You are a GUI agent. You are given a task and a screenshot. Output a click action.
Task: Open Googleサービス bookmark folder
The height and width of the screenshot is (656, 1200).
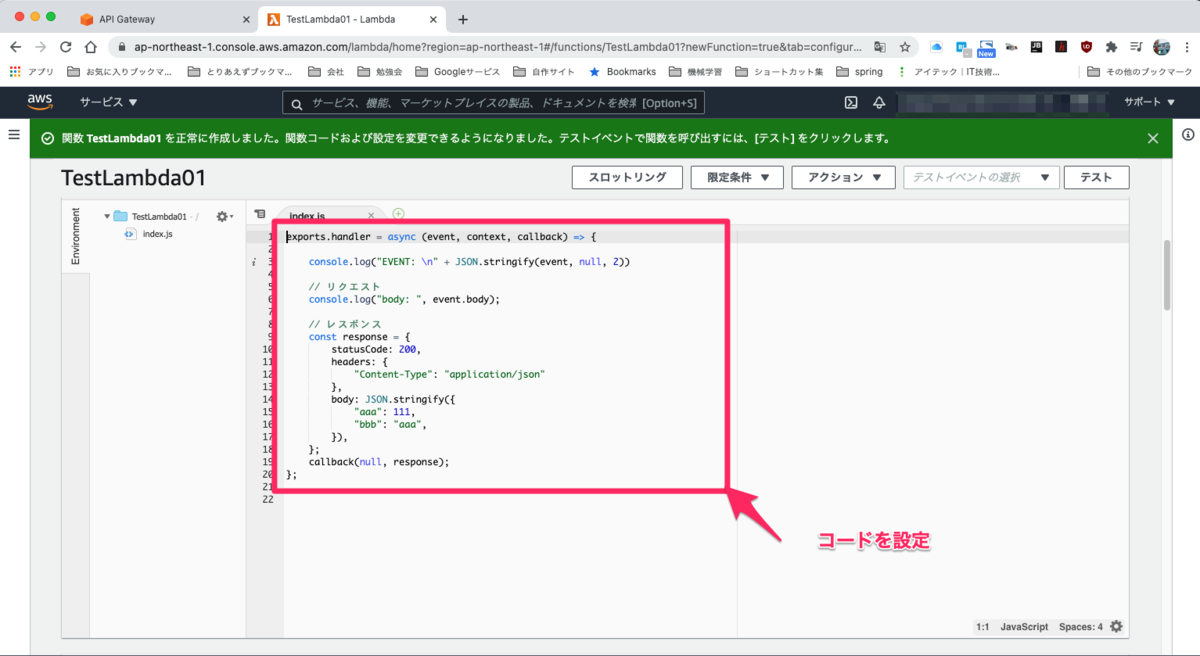point(457,72)
